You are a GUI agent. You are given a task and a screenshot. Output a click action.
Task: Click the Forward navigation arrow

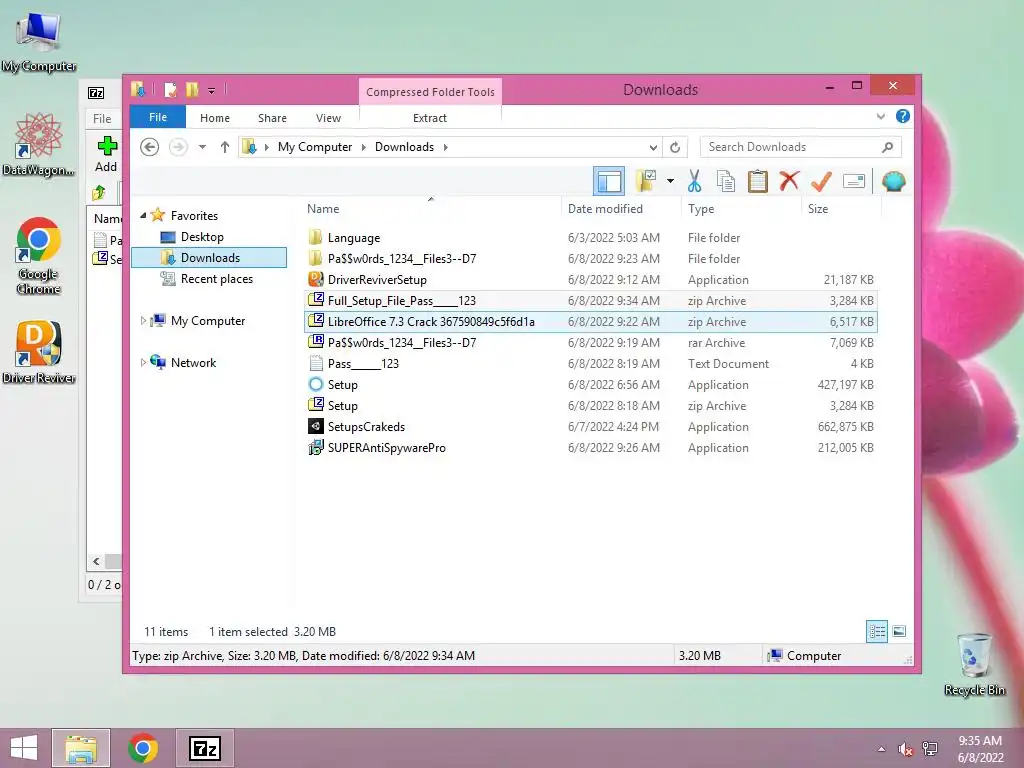[x=178, y=147]
